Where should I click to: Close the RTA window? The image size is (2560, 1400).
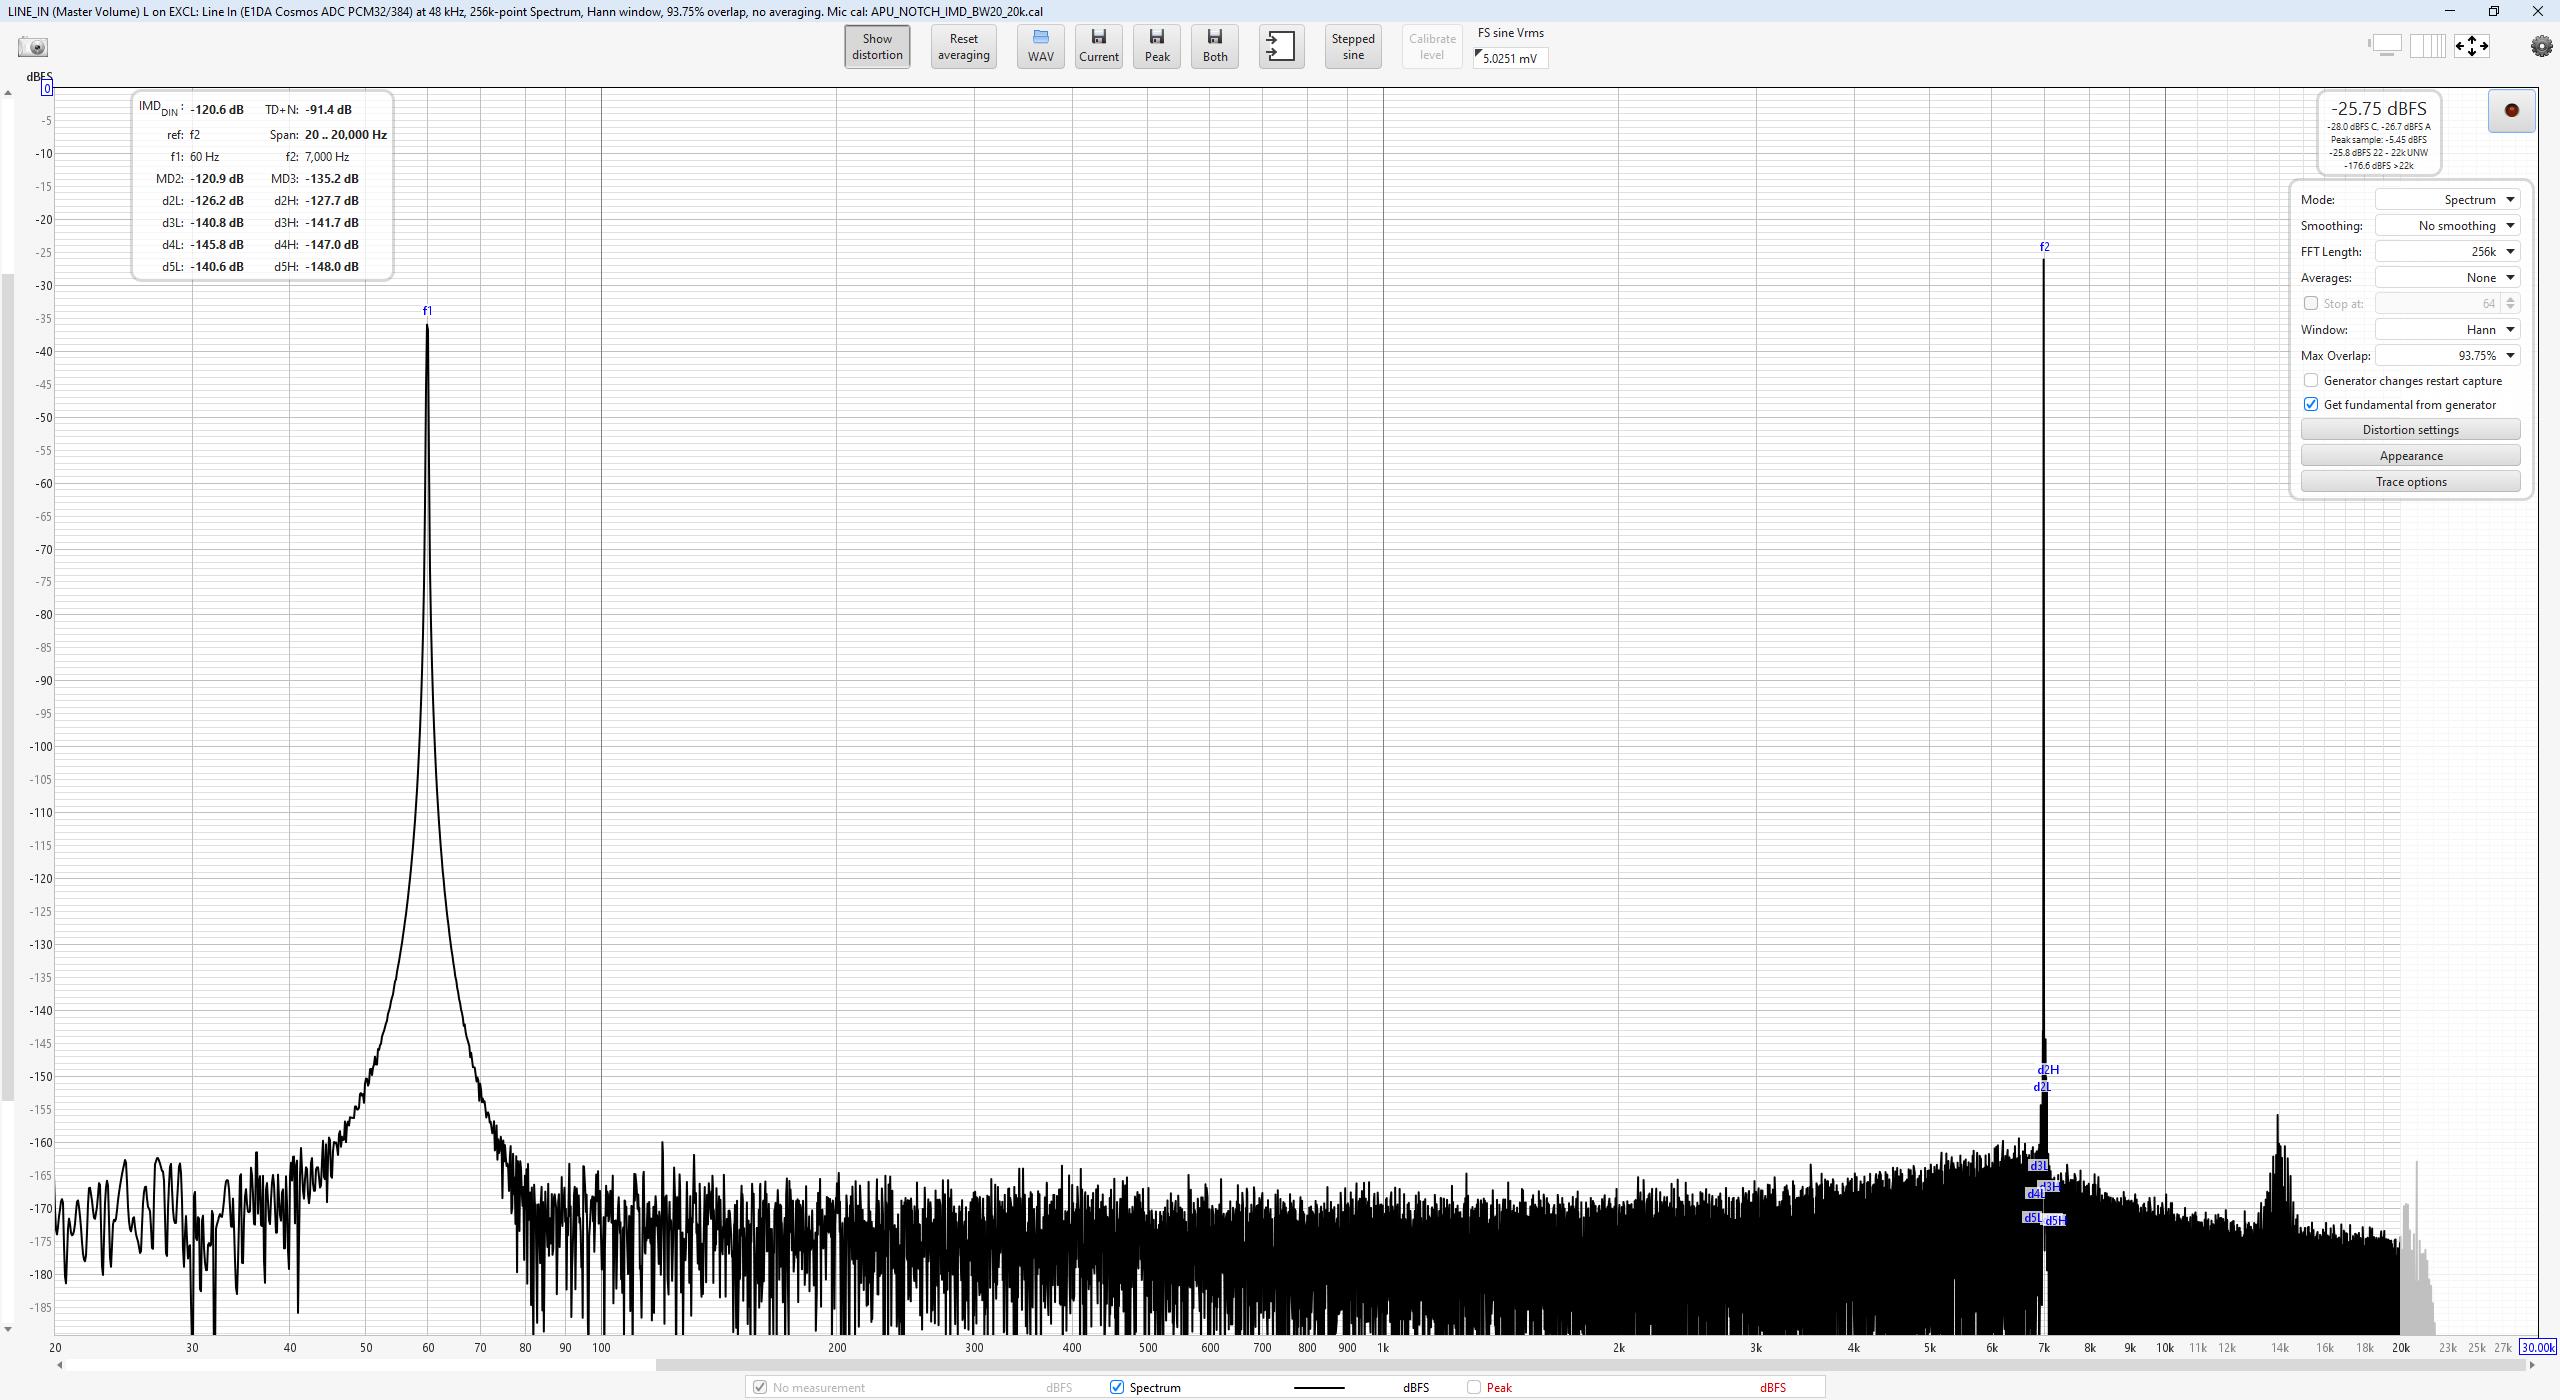coord(2537,11)
